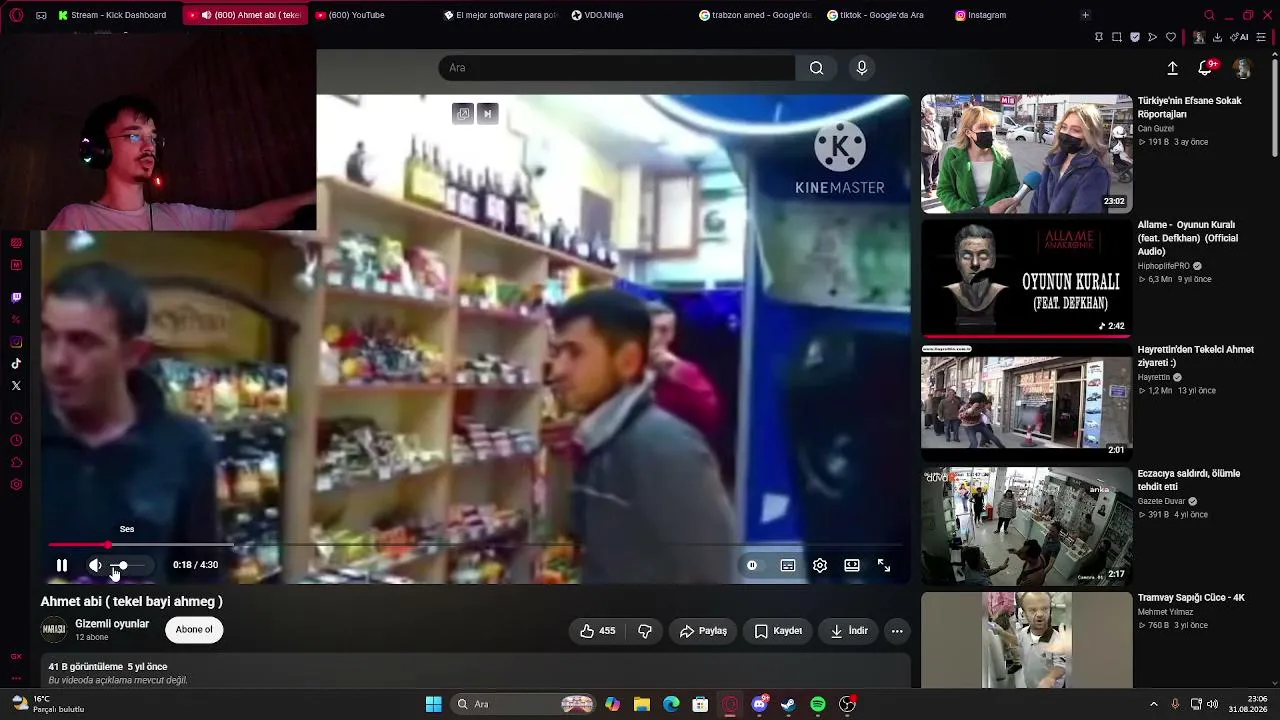The height and width of the screenshot is (720, 1280).
Task: Show hidden system tray icons
Action: click(1153, 704)
